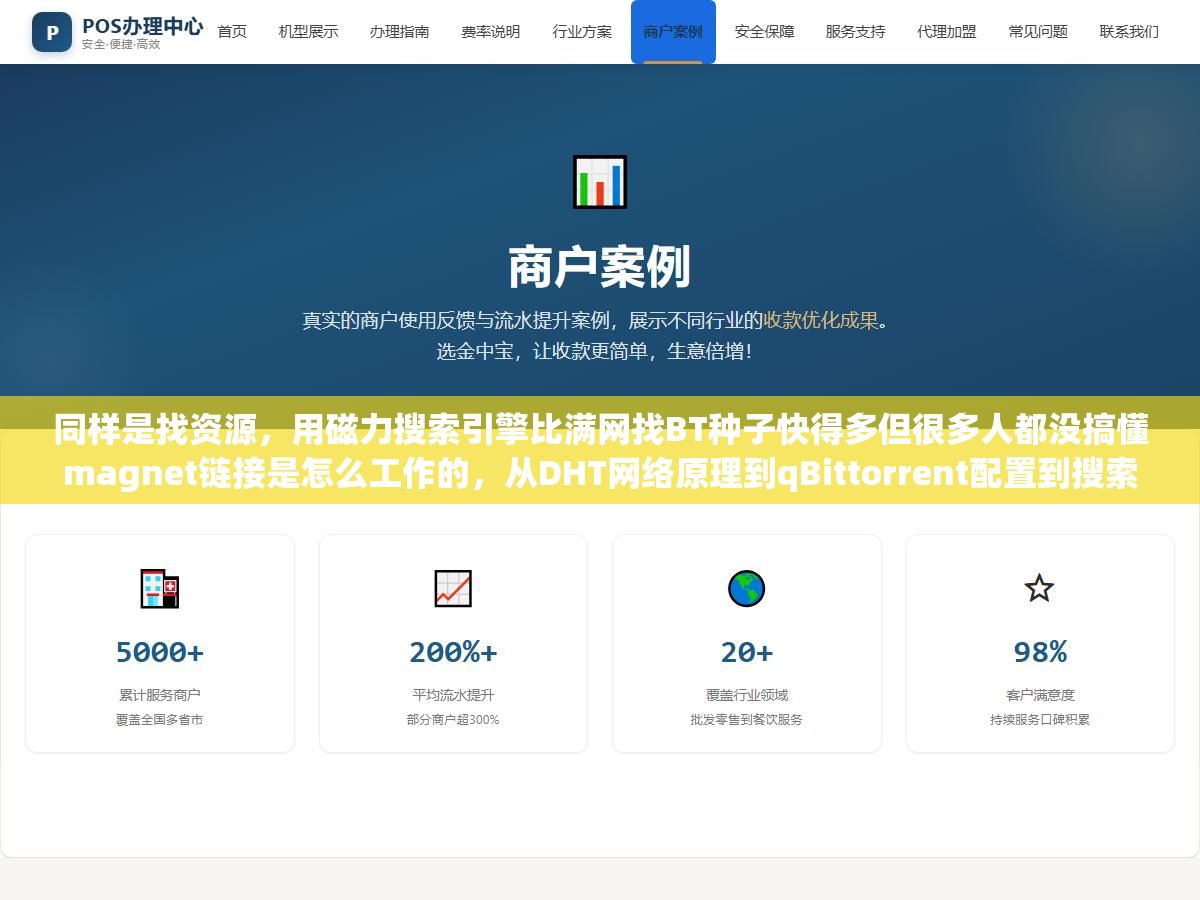1200x900 pixels.
Task: Open 办理指南 in the navigation bar
Action: (400, 32)
